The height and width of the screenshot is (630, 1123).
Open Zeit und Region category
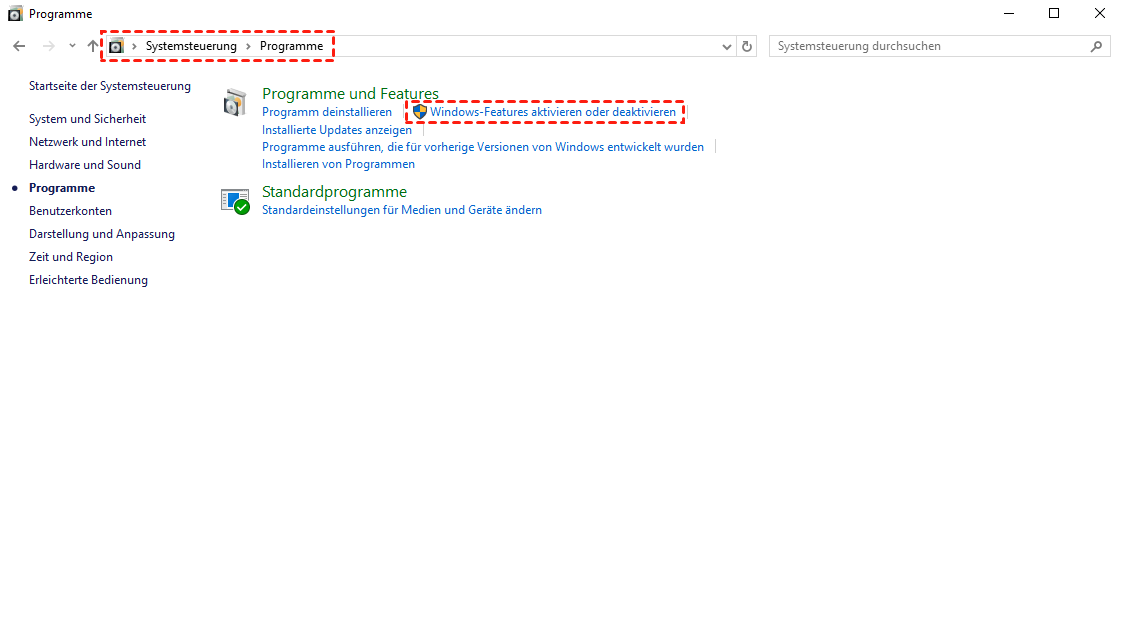pos(71,257)
